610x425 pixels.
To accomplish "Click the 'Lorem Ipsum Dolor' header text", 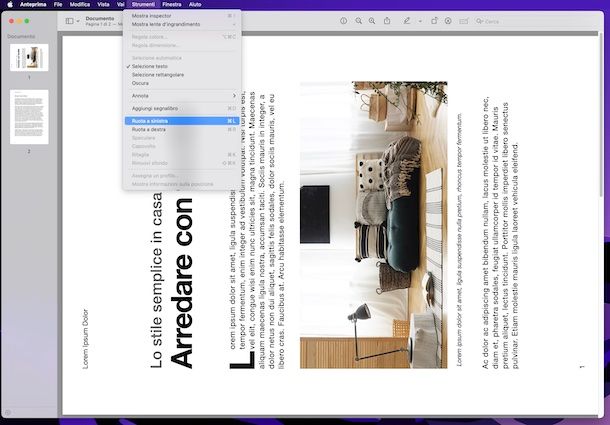I will pos(85,339).
